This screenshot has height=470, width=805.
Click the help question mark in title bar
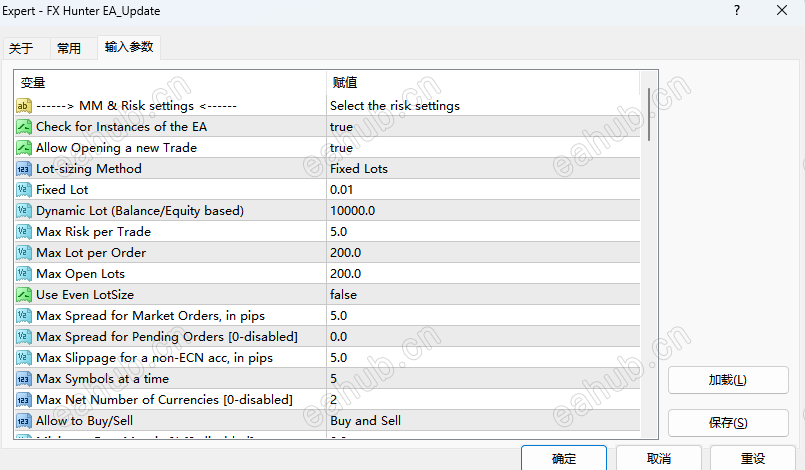(737, 10)
